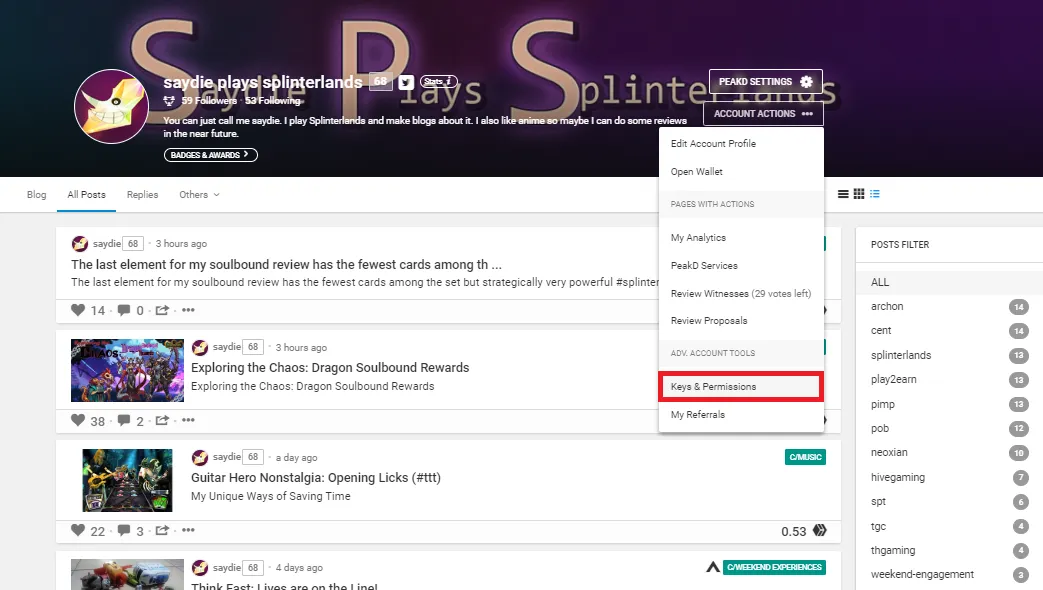Screen dimensions: 1043x590
Task: Switch to the All Posts tab
Action: pyautogui.click(x=86, y=194)
